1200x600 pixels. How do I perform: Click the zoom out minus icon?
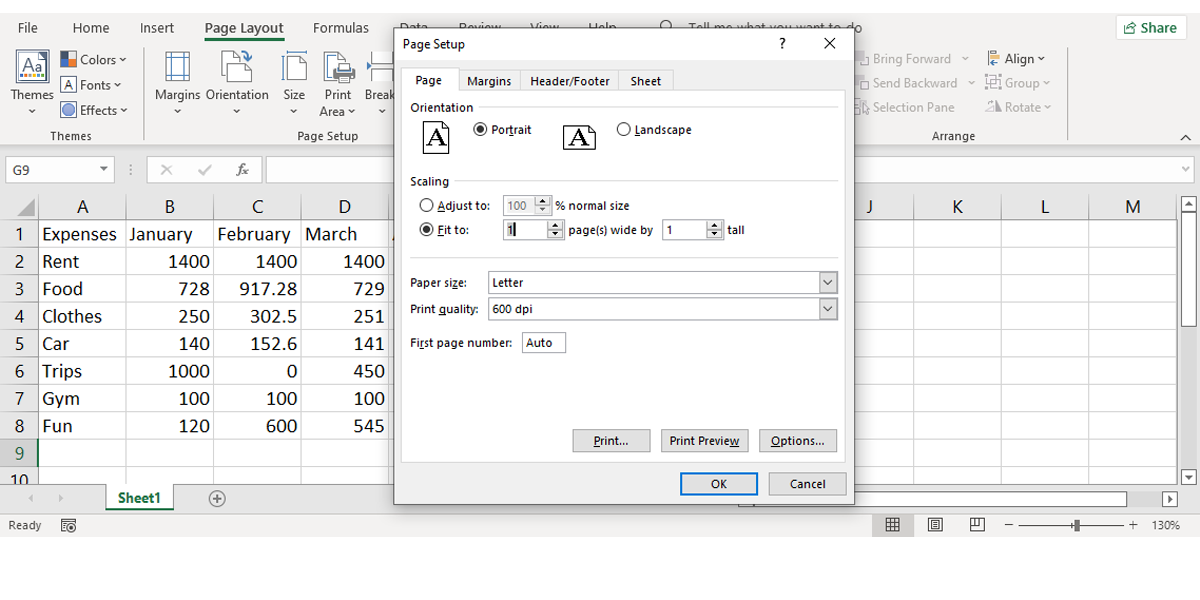(1009, 525)
